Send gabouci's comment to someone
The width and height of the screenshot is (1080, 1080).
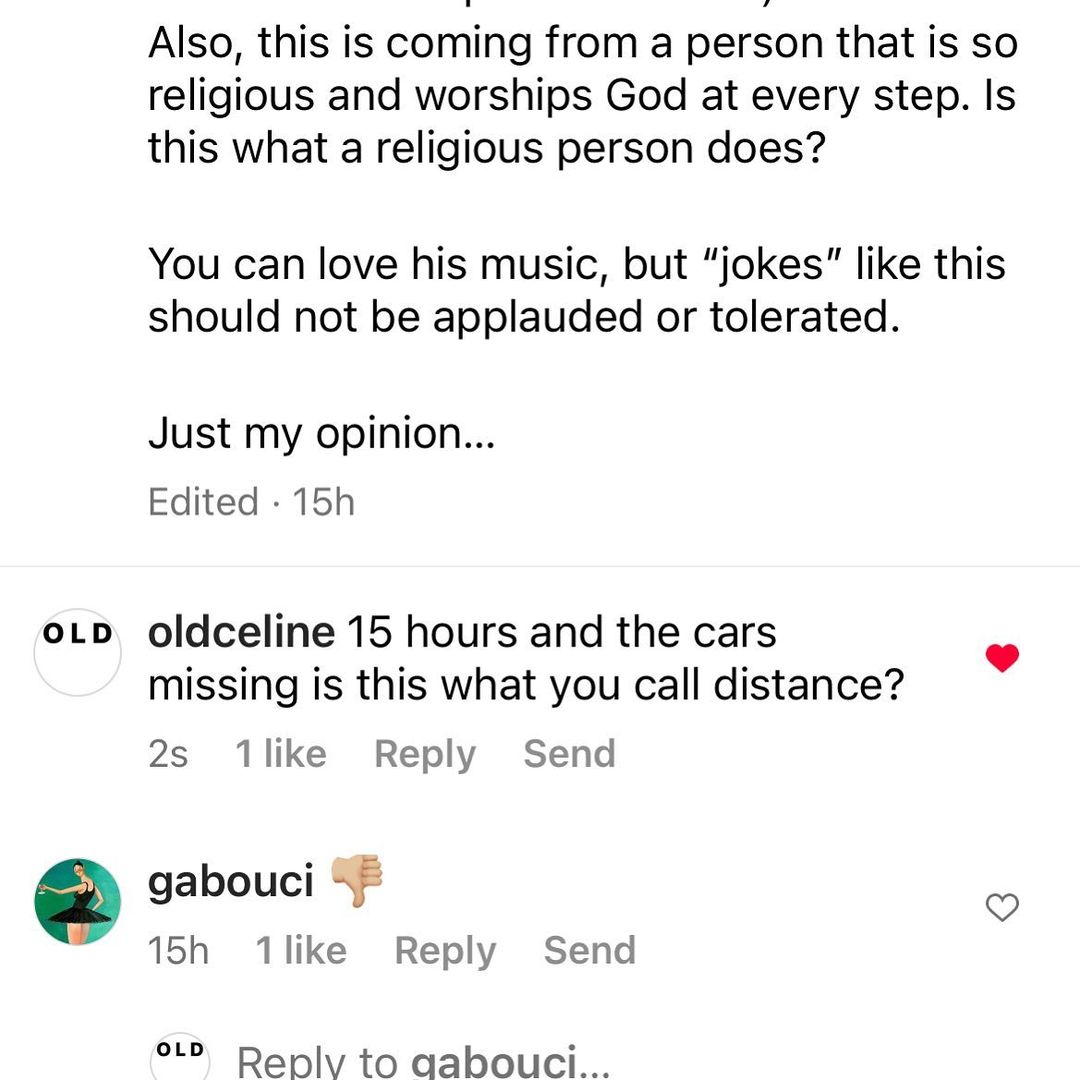tap(589, 951)
